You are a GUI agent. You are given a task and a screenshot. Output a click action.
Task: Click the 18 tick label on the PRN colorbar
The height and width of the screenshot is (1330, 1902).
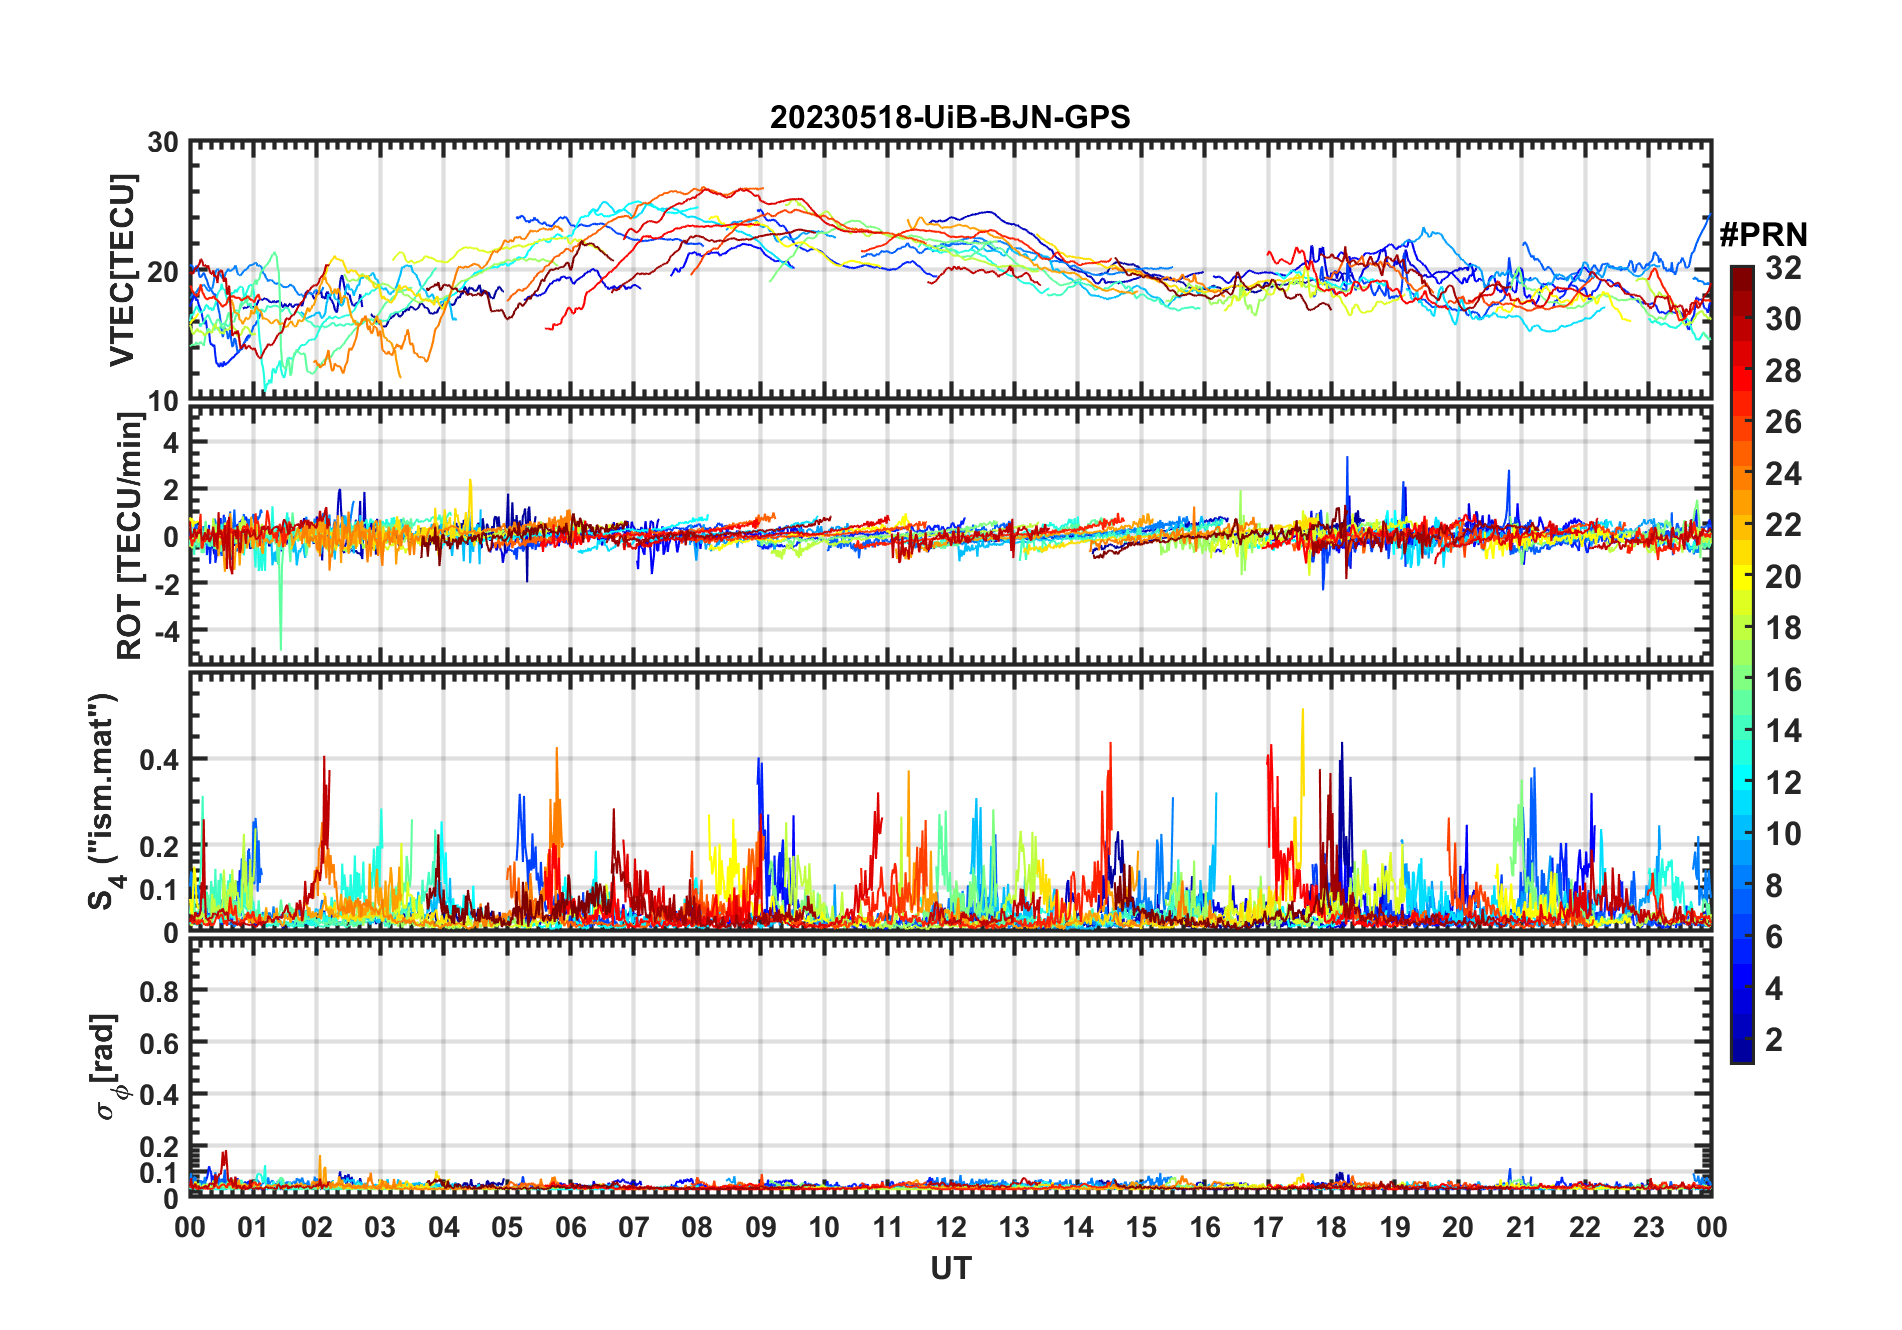point(1783,627)
